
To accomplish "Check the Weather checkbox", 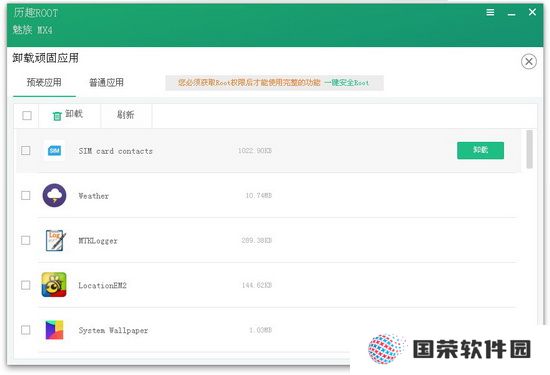I will [x=26, y=195].
